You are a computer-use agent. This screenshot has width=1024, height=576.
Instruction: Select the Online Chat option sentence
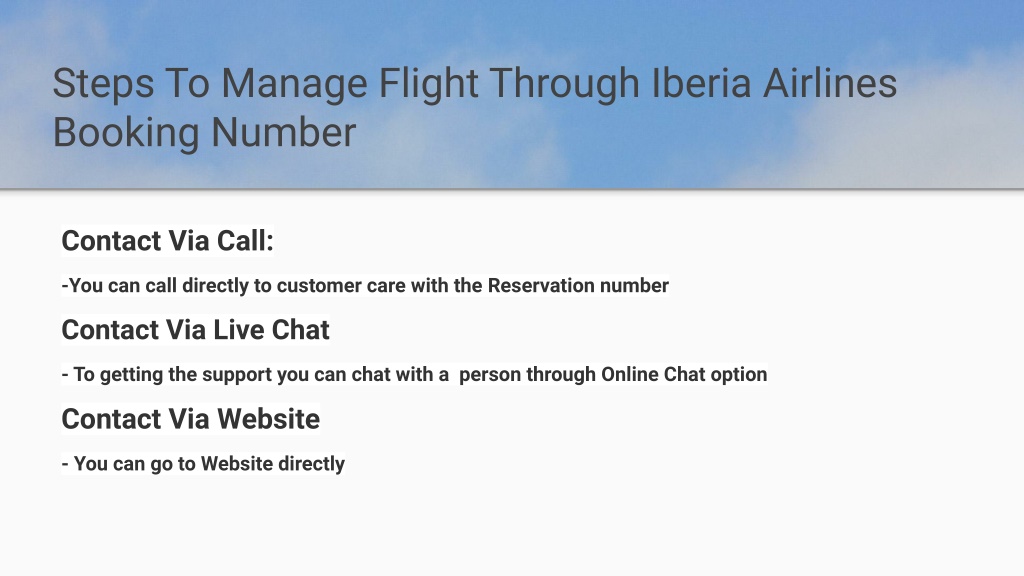414,374
